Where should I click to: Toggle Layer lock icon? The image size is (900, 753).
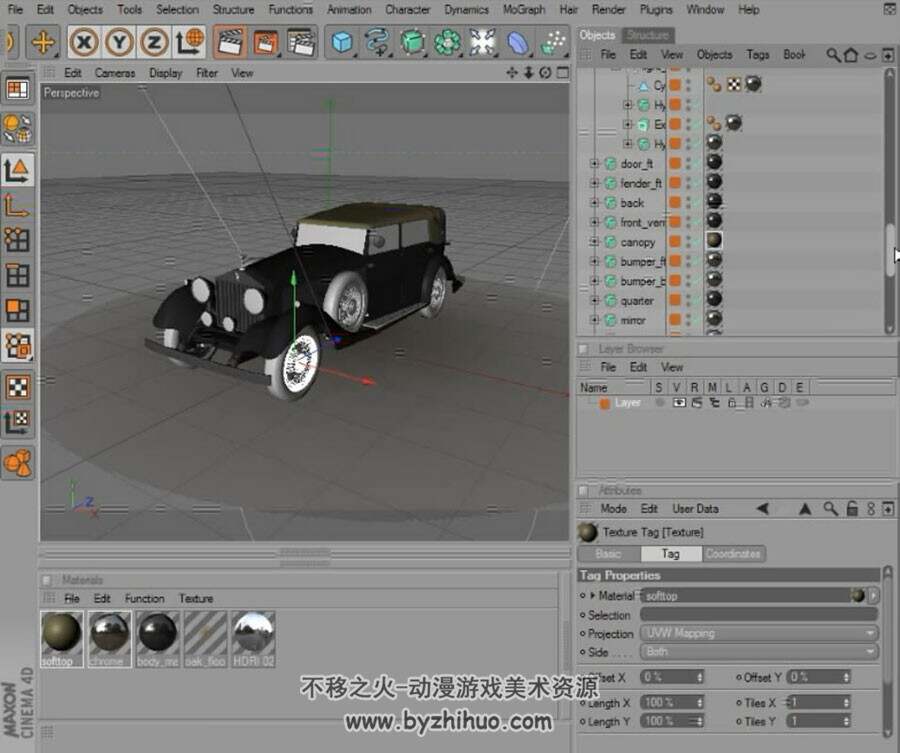[x=732, y=403]
